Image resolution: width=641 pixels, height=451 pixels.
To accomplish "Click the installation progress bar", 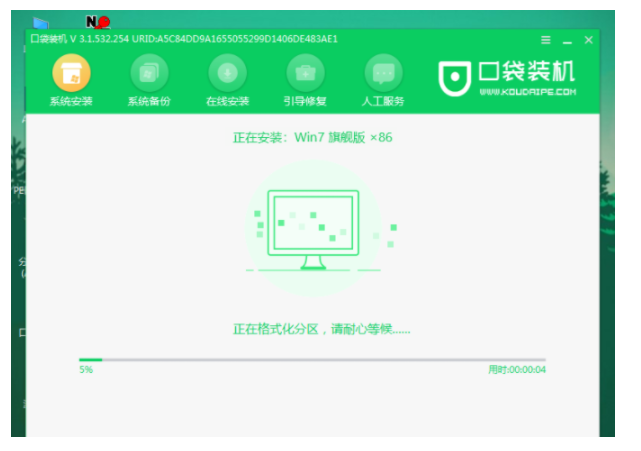I will [x=312, y=359].
